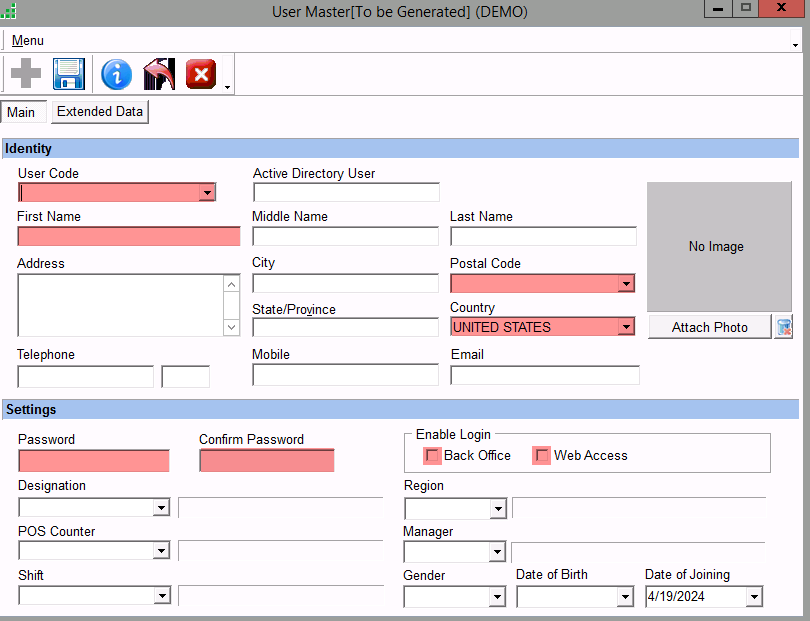Remove photo using the trash bin icon
The image size is (810, 621).
[784, 327]
